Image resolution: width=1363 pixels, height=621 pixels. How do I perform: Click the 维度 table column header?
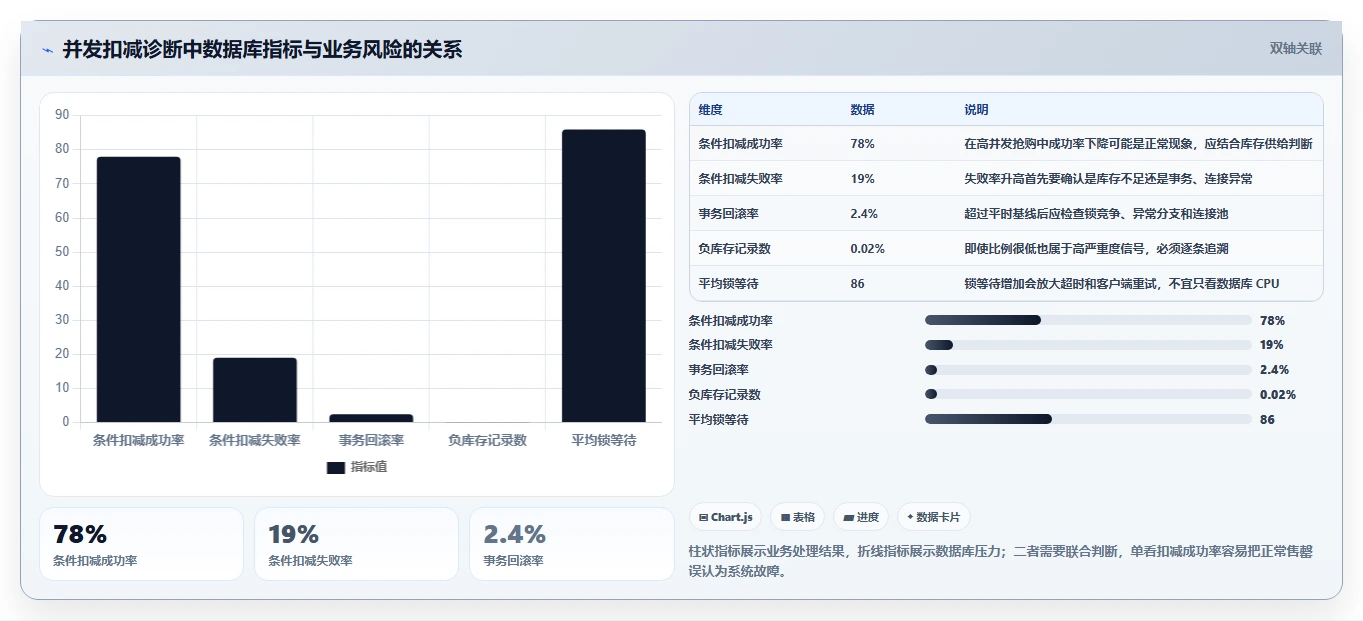pos(711,109)
